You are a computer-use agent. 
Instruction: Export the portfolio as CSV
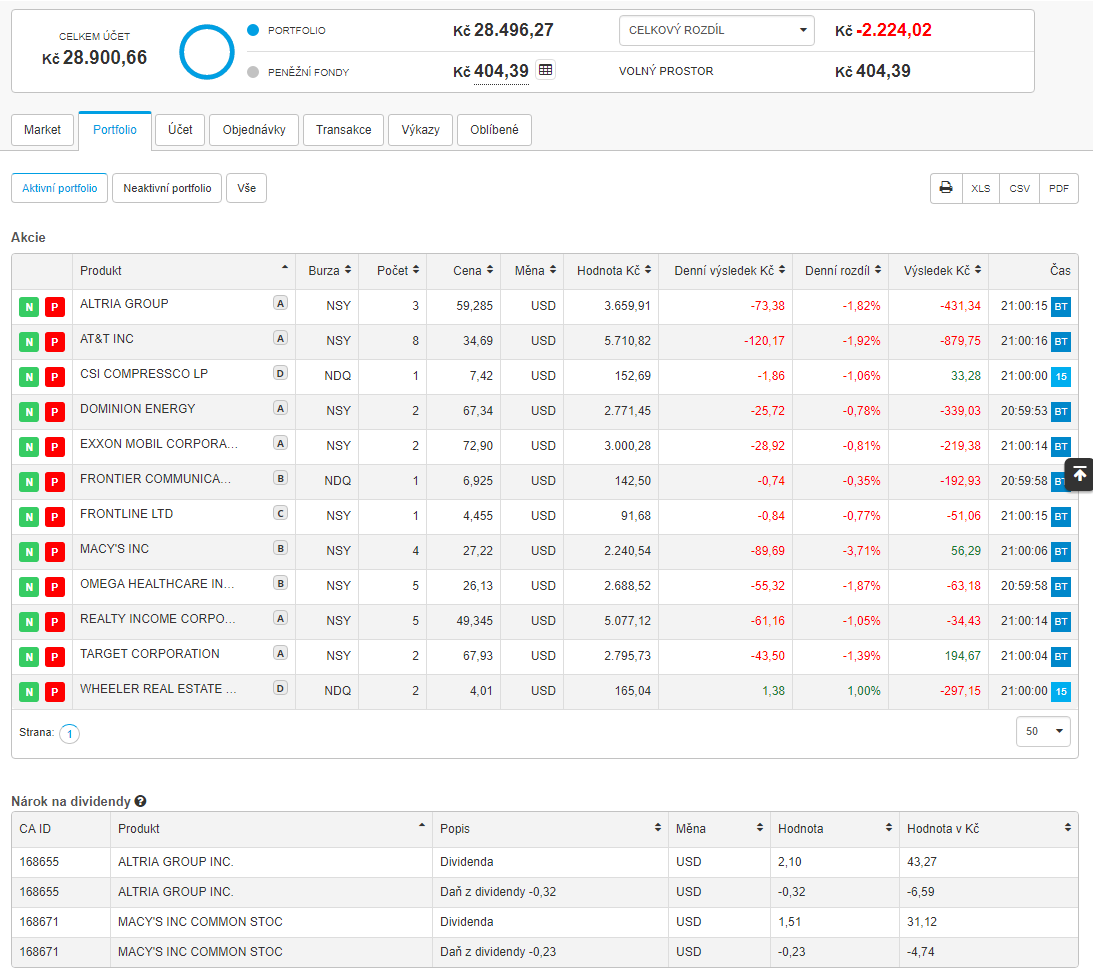1019,188
